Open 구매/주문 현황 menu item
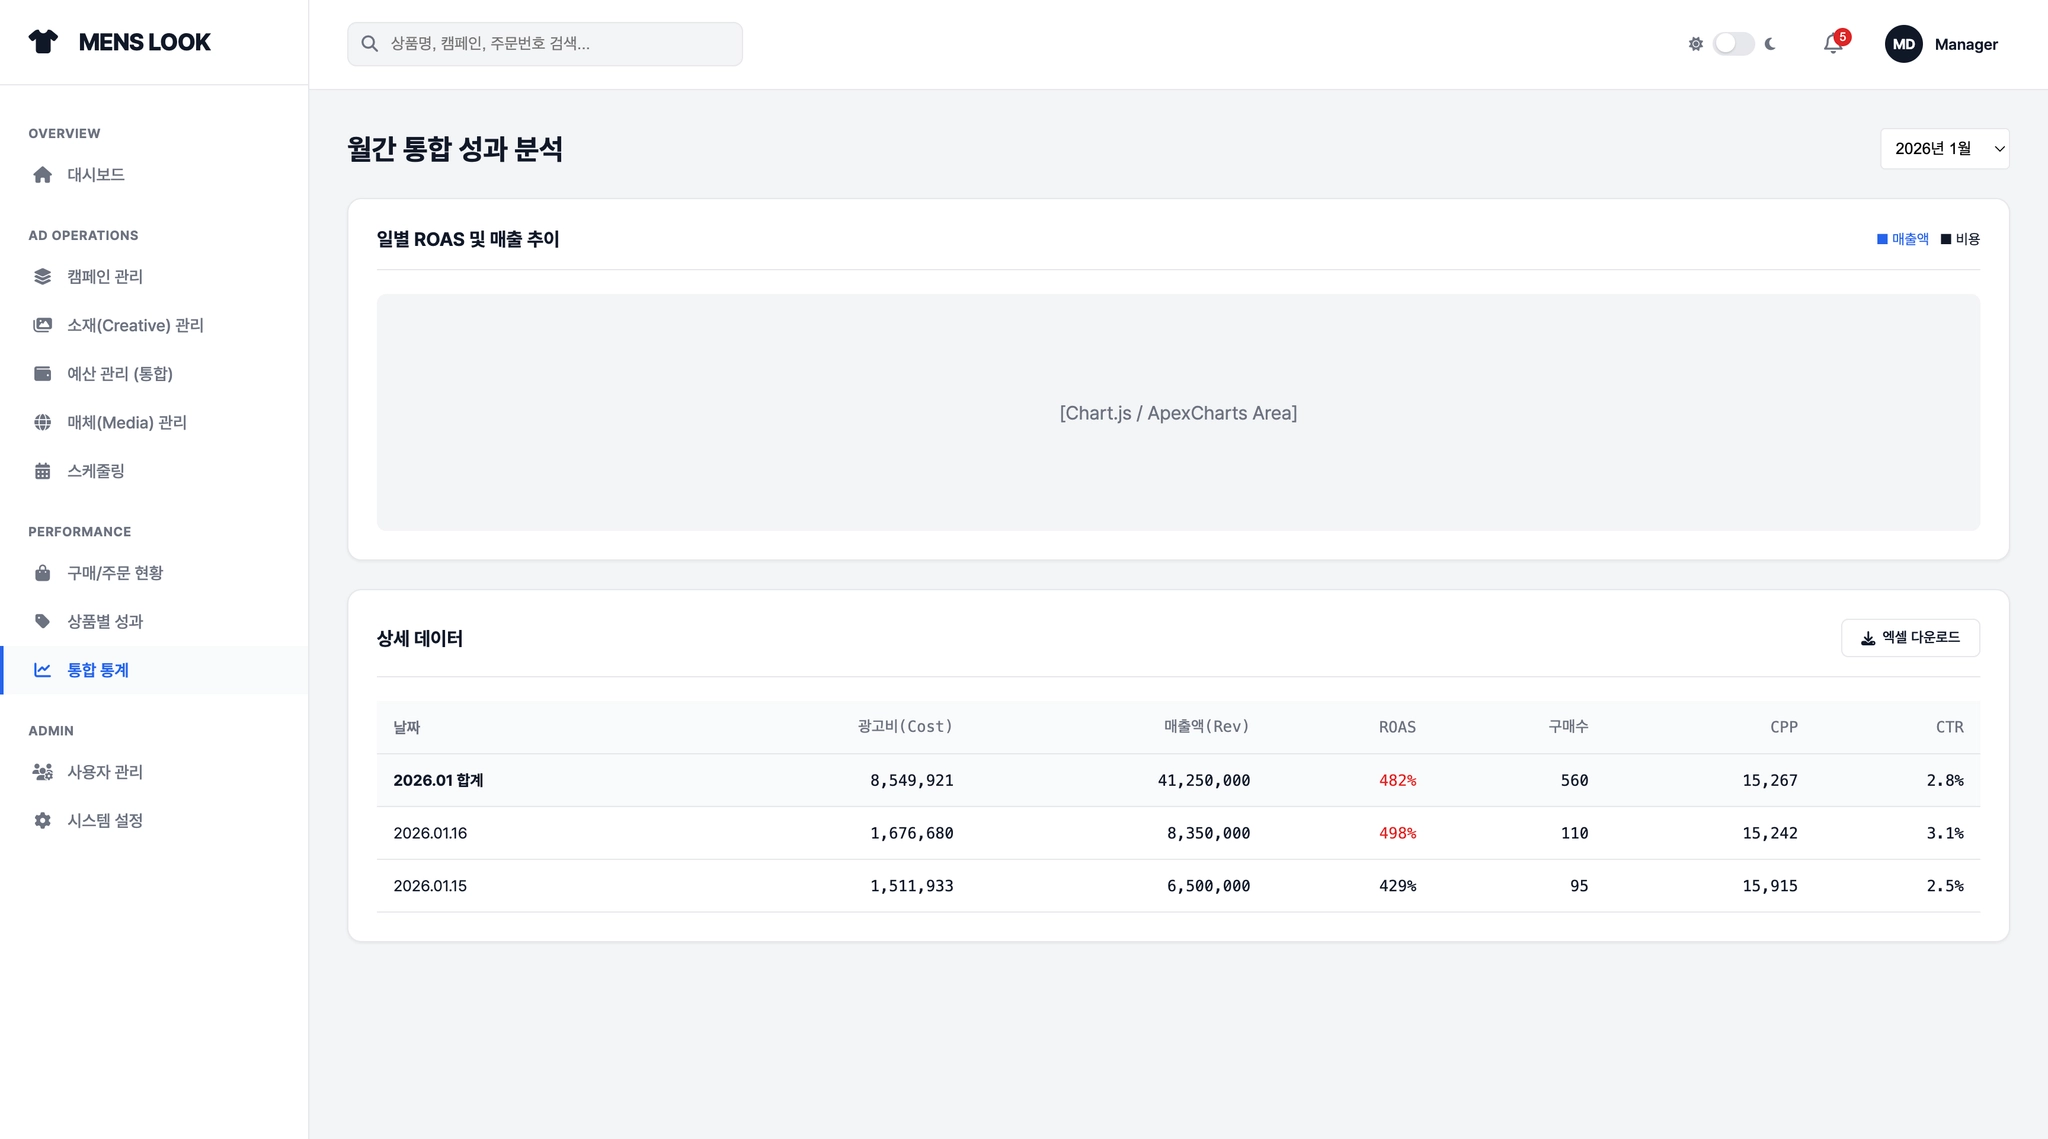The height and width of the screenshot is (1139, 2048). coord(114,573)
